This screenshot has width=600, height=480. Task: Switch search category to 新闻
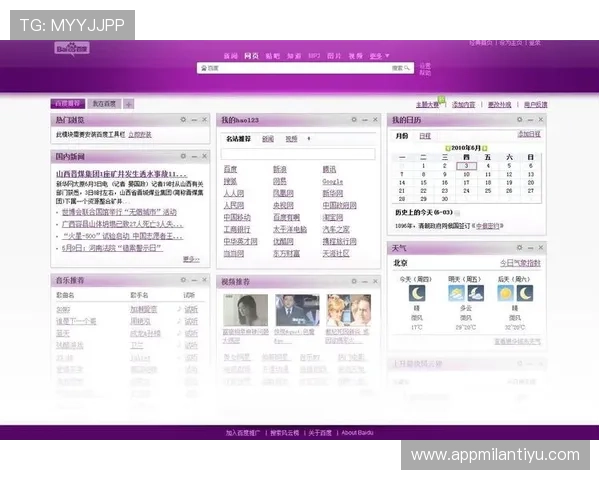(231, 56)
